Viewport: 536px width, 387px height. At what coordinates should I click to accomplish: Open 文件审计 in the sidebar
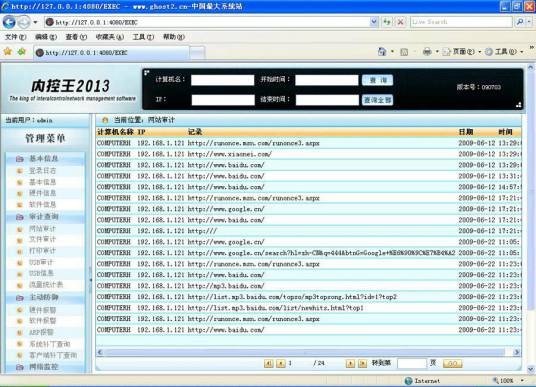[42, 239]
